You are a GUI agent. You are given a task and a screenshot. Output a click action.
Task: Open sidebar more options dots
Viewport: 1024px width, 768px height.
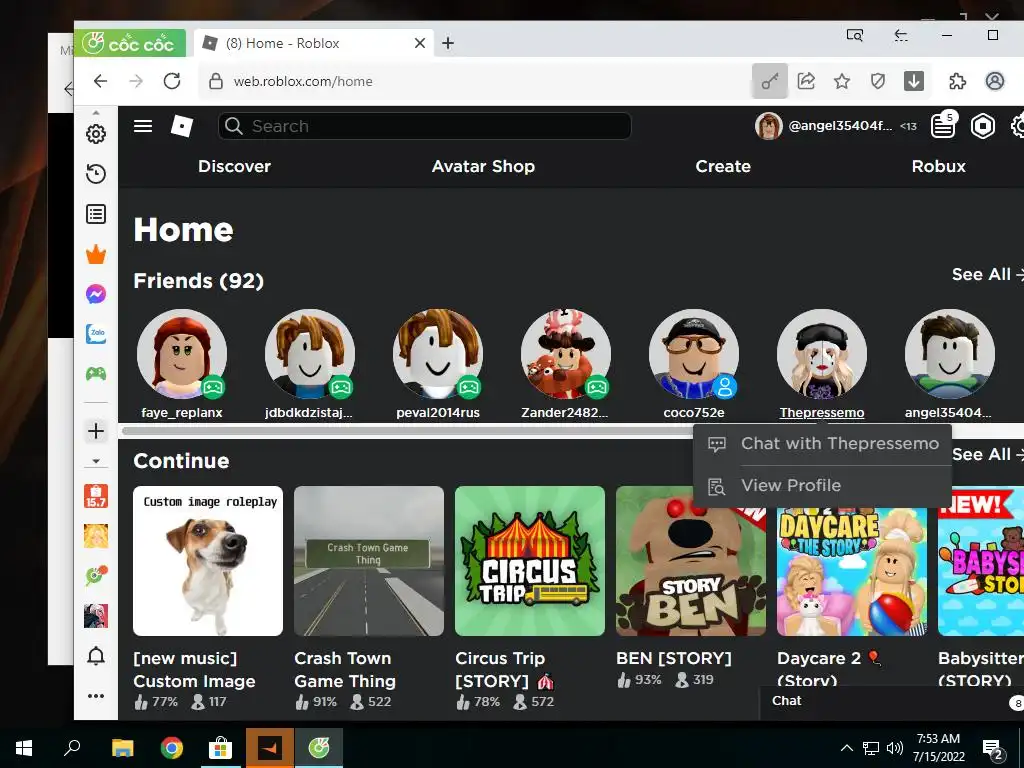click(96, 696)
